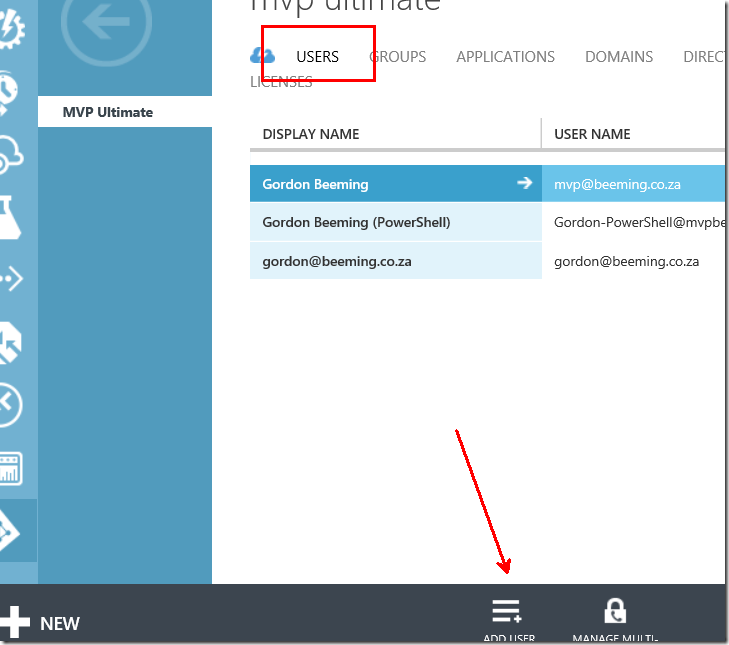Open the Add User command icon

pyautogui.click(x=507, y=611)
